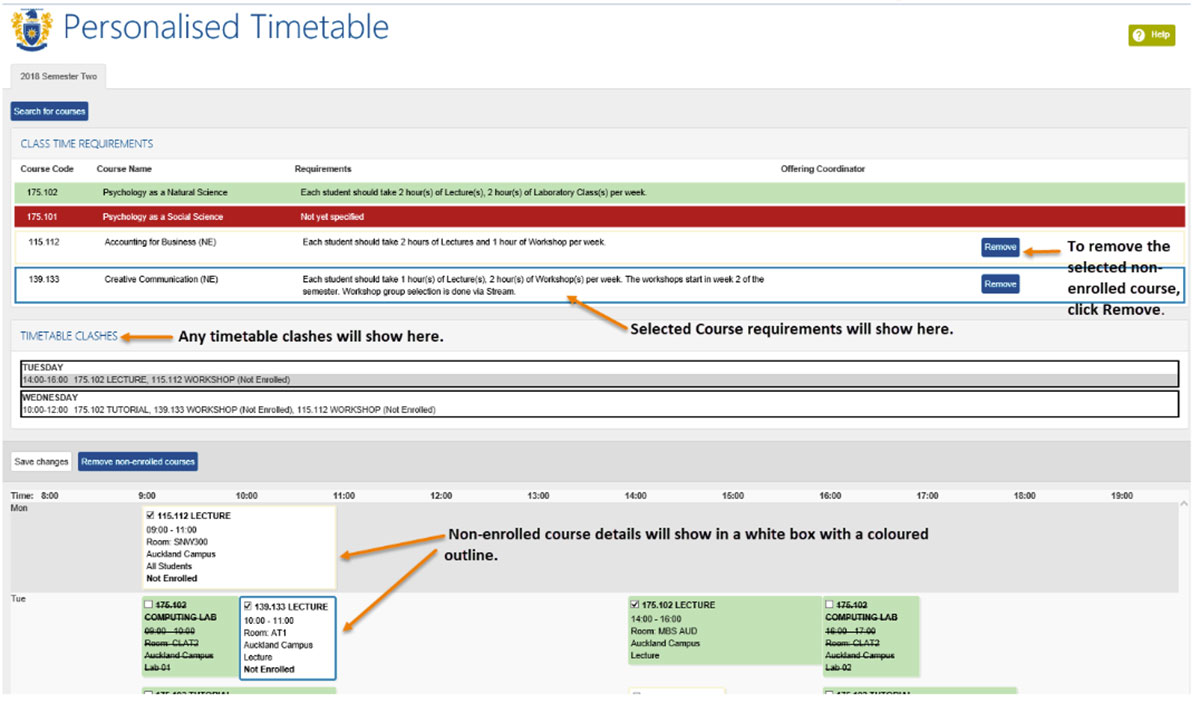Switch to the 2018 Semester Two tab

tap(56, 76)
